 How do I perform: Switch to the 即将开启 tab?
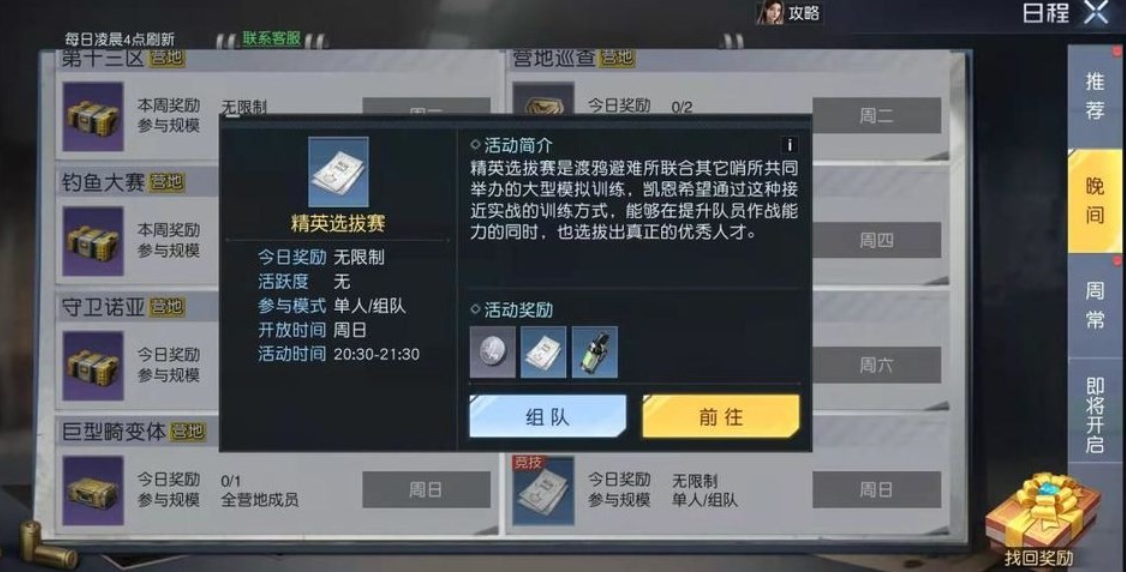(x=1094, y=415)
